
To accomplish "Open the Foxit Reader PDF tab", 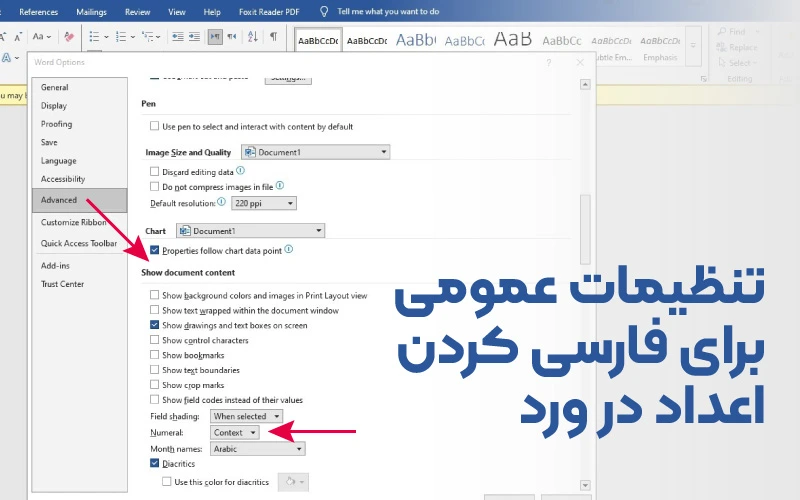I will click(x=269, y=12).
